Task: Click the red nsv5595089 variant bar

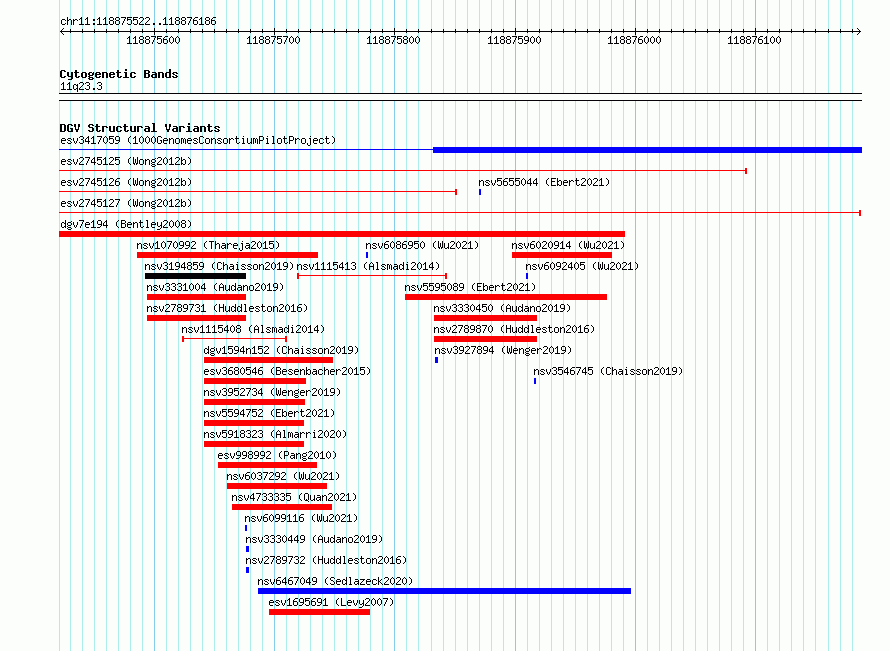Action: (506, 297)
